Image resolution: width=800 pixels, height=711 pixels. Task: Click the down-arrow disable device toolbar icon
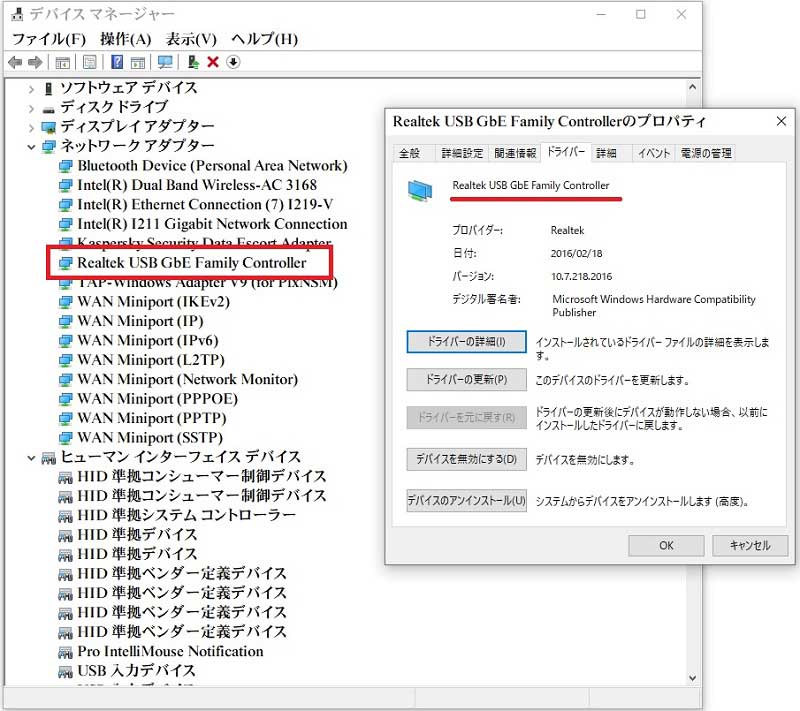click(233, 62)
